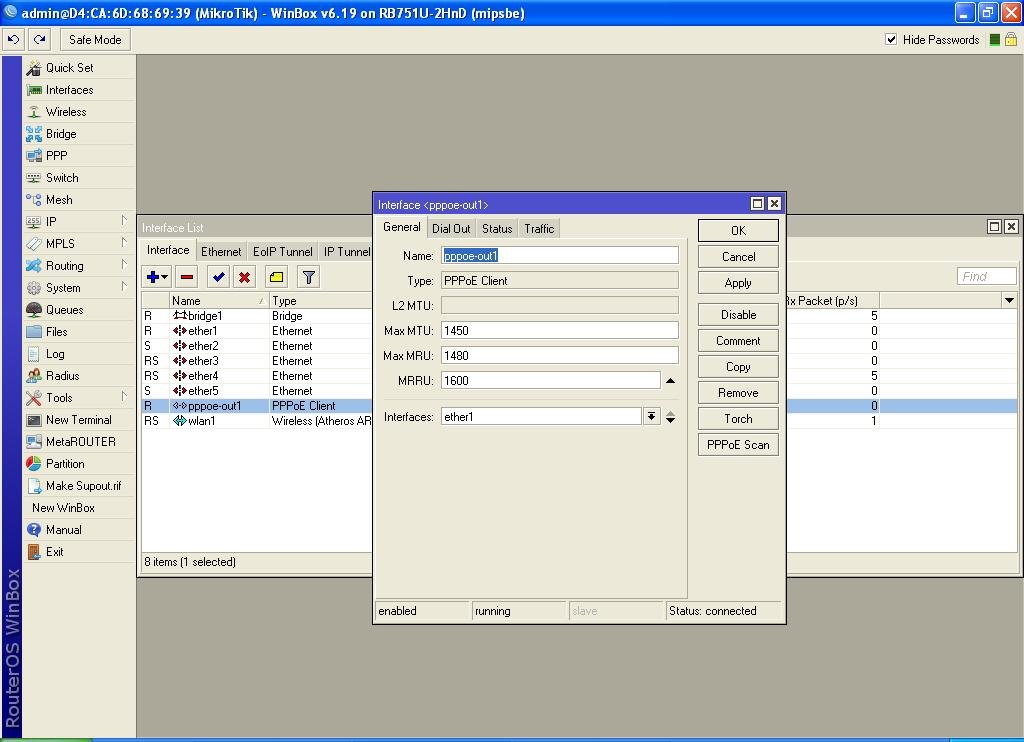Open the Switch section
1024x742 pixels.
point(79,178)
